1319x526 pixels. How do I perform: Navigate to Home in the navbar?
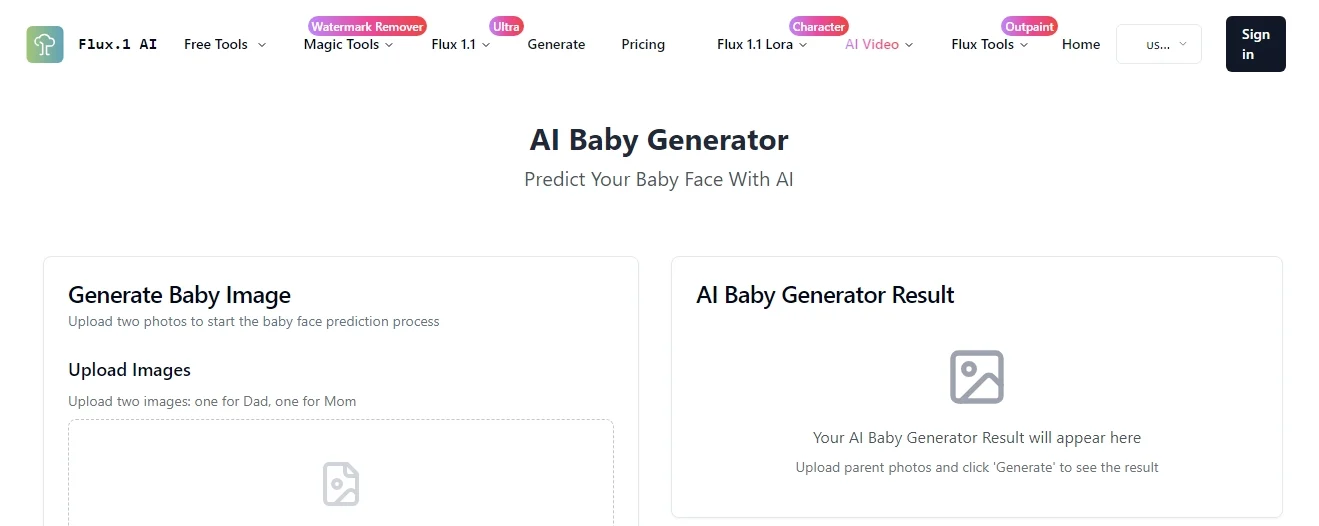[x=1081, y=44]
